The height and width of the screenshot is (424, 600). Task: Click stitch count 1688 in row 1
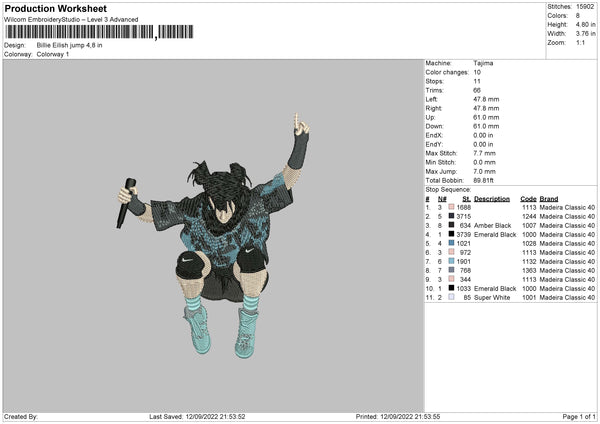coord(464,207)
